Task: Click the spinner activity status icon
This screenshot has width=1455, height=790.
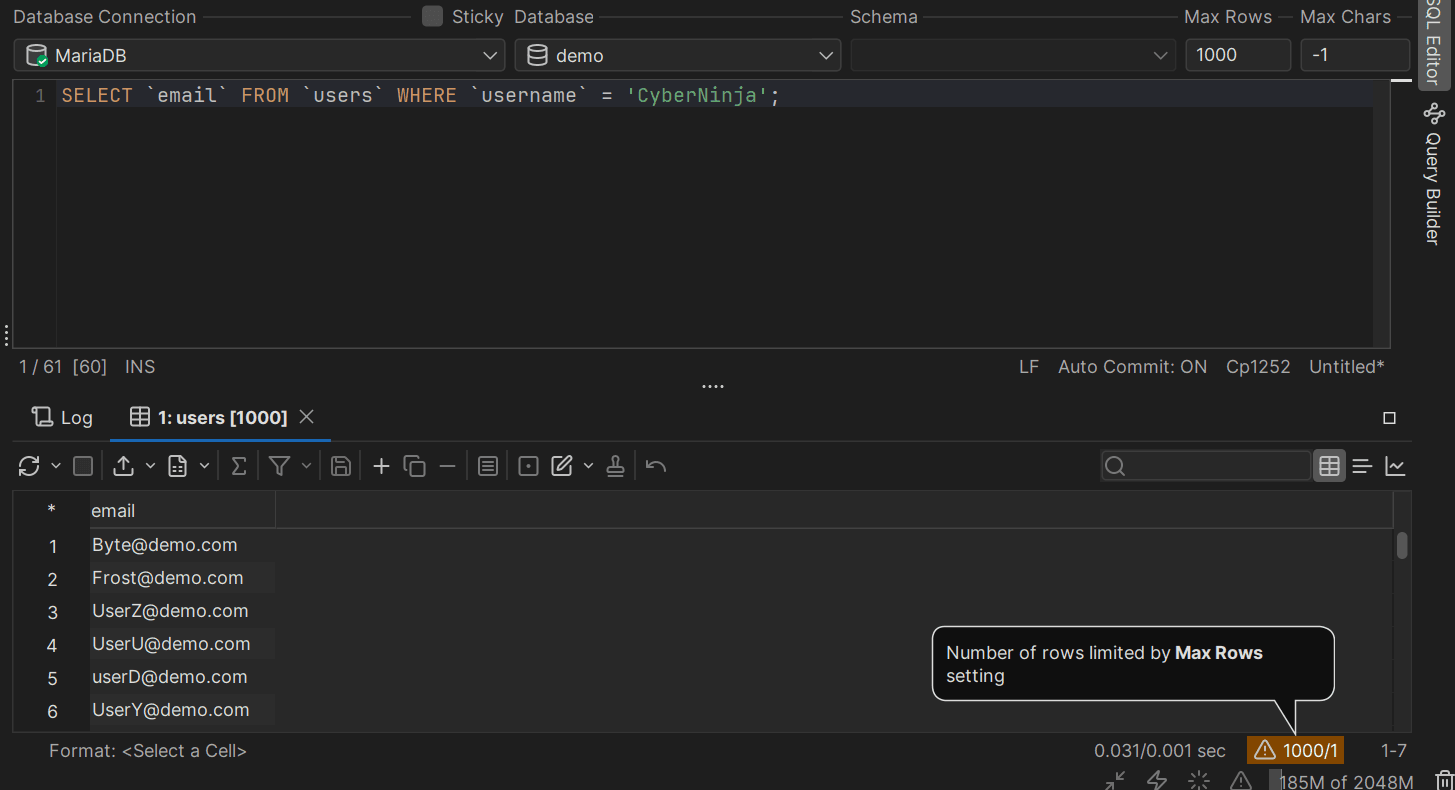Action: point(1199,780)
